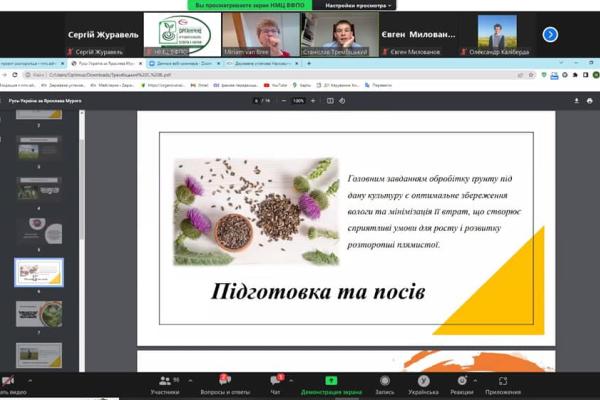Zoom in the PDF with plus button
This screenshot has width=600, height=400.
pos(313,101)
